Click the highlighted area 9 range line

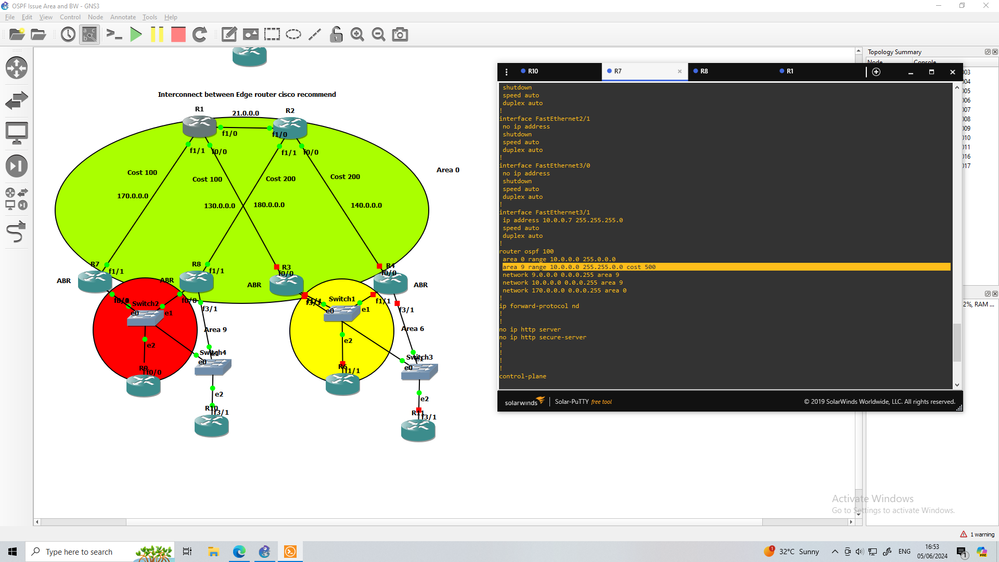(x=726, y=267)
